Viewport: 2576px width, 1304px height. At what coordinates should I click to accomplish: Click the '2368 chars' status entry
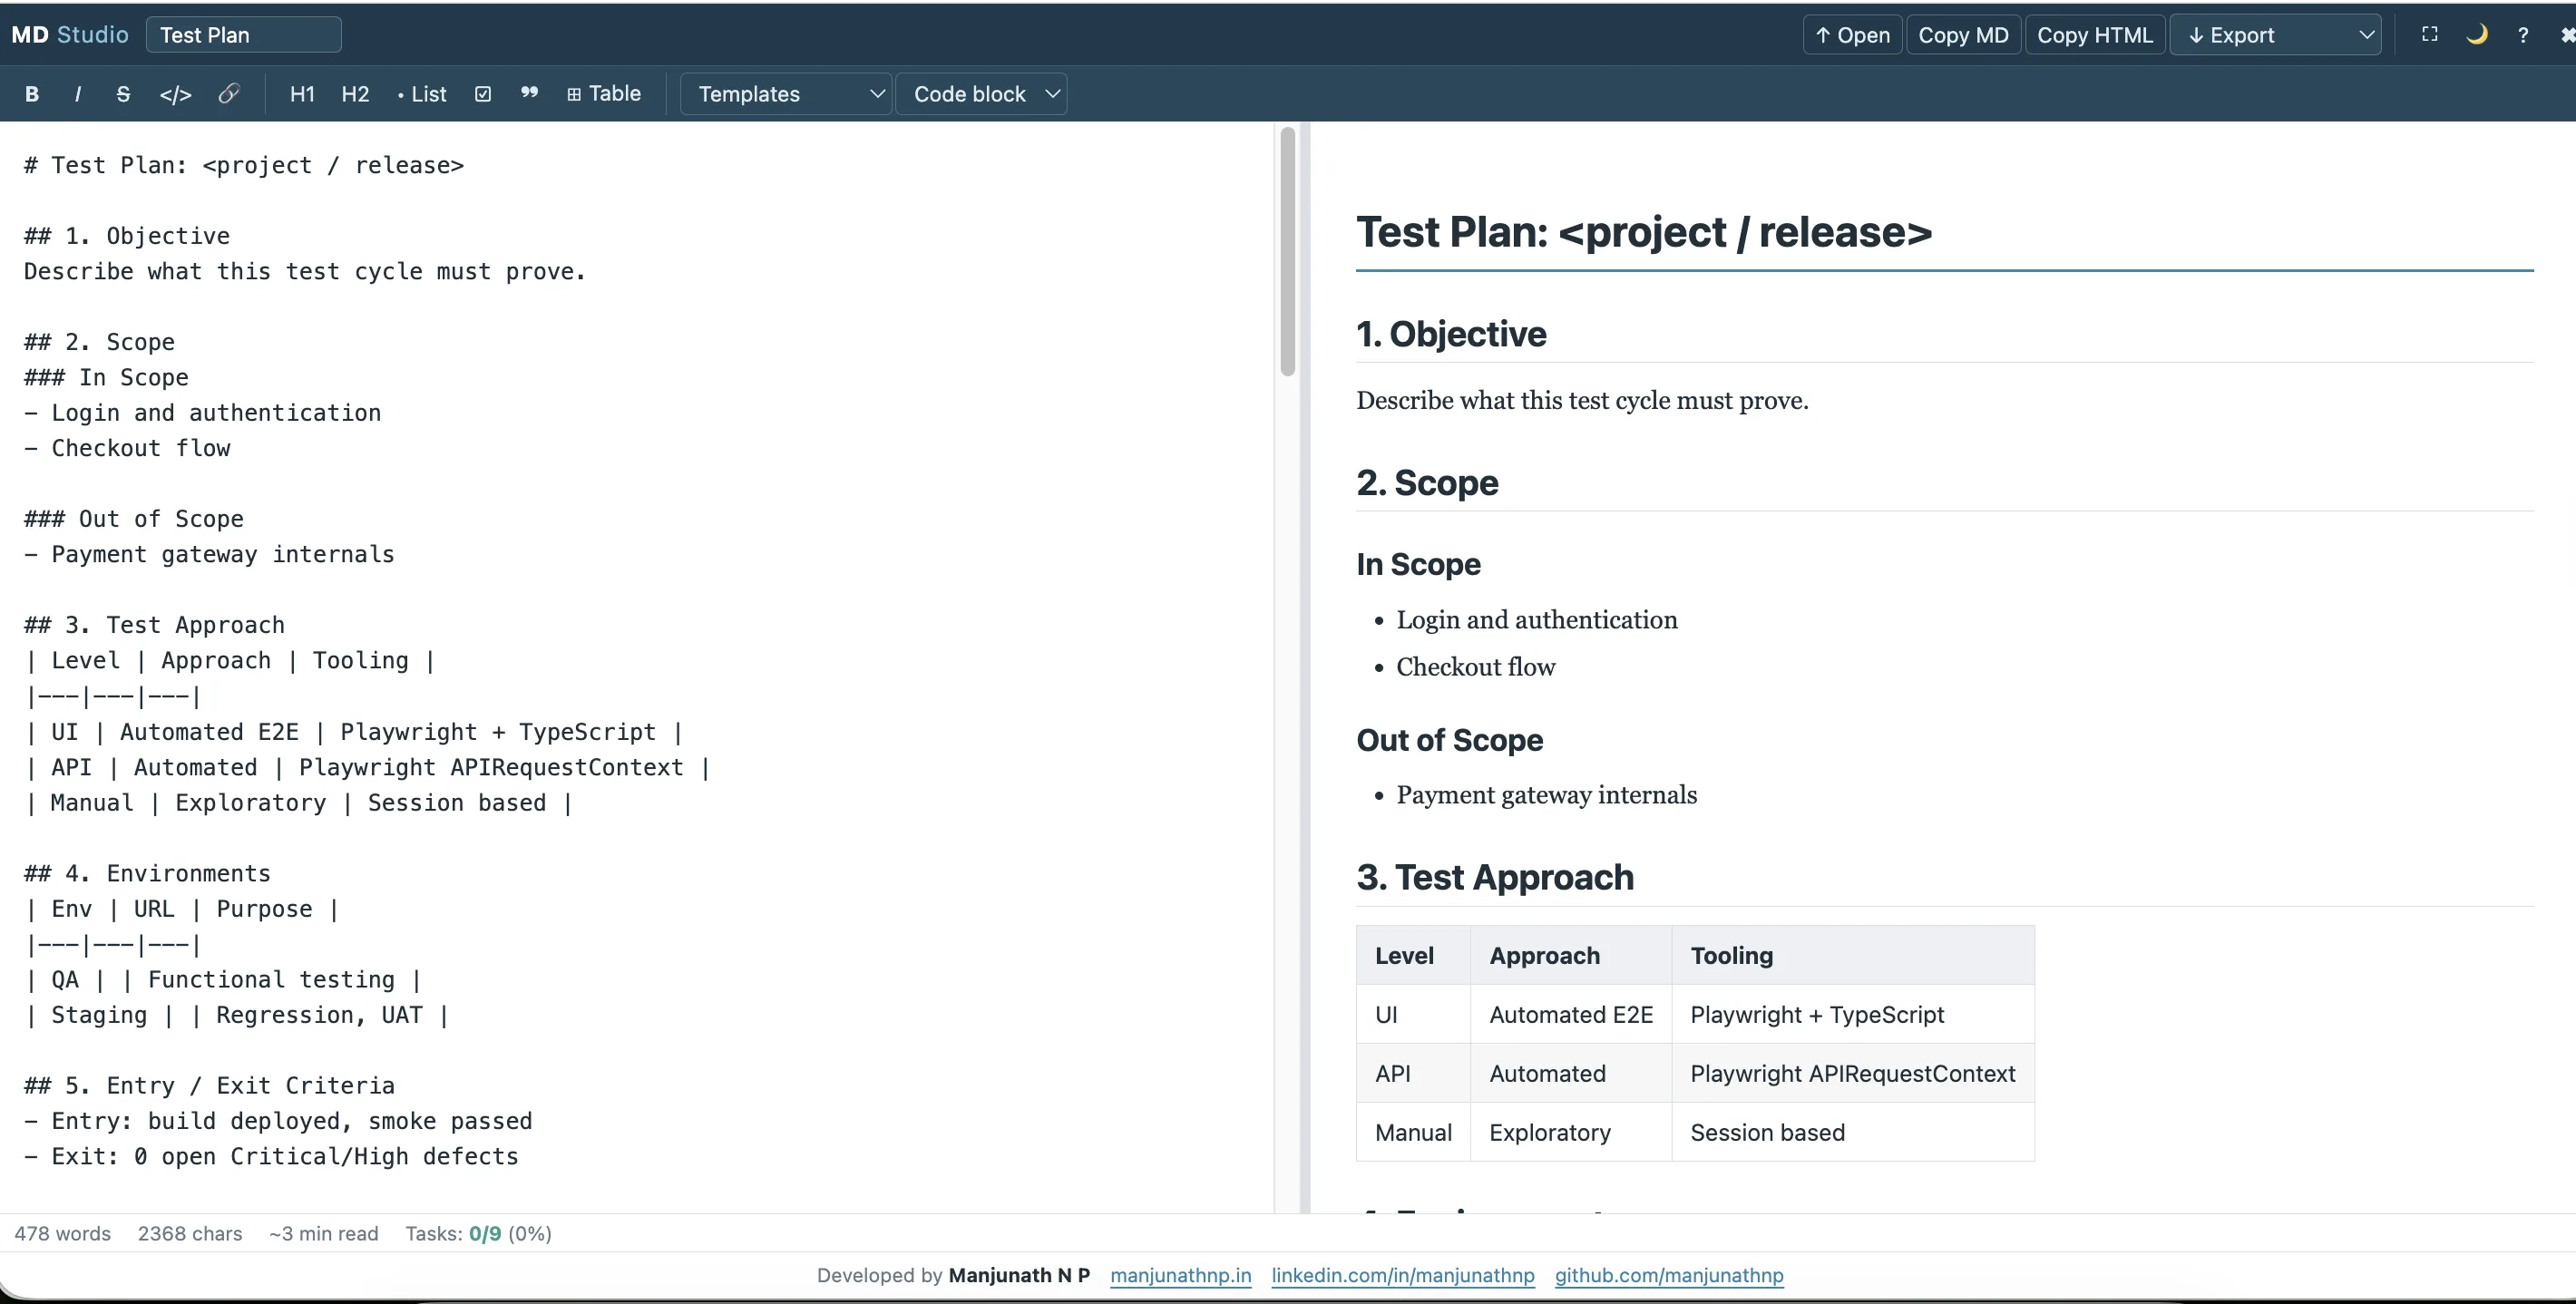pyautogui.click(x=190, y=1233)
